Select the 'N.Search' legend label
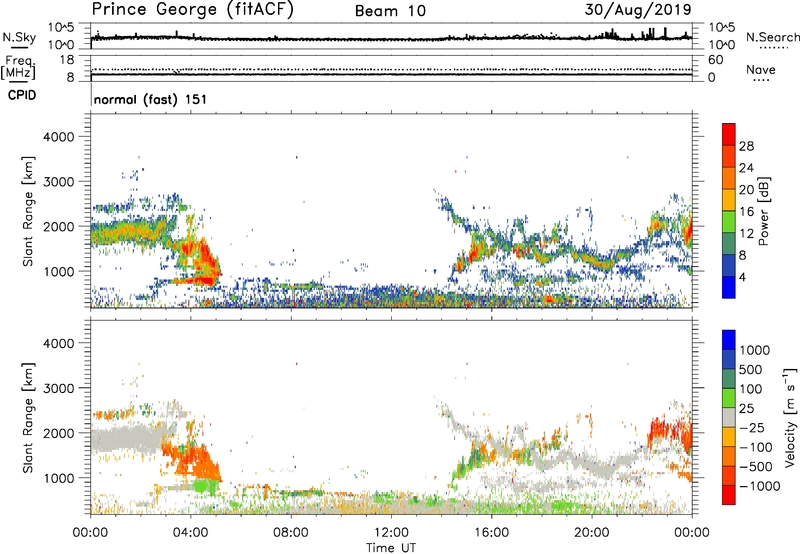Viewport: 800px width, 554px height. 772,37
